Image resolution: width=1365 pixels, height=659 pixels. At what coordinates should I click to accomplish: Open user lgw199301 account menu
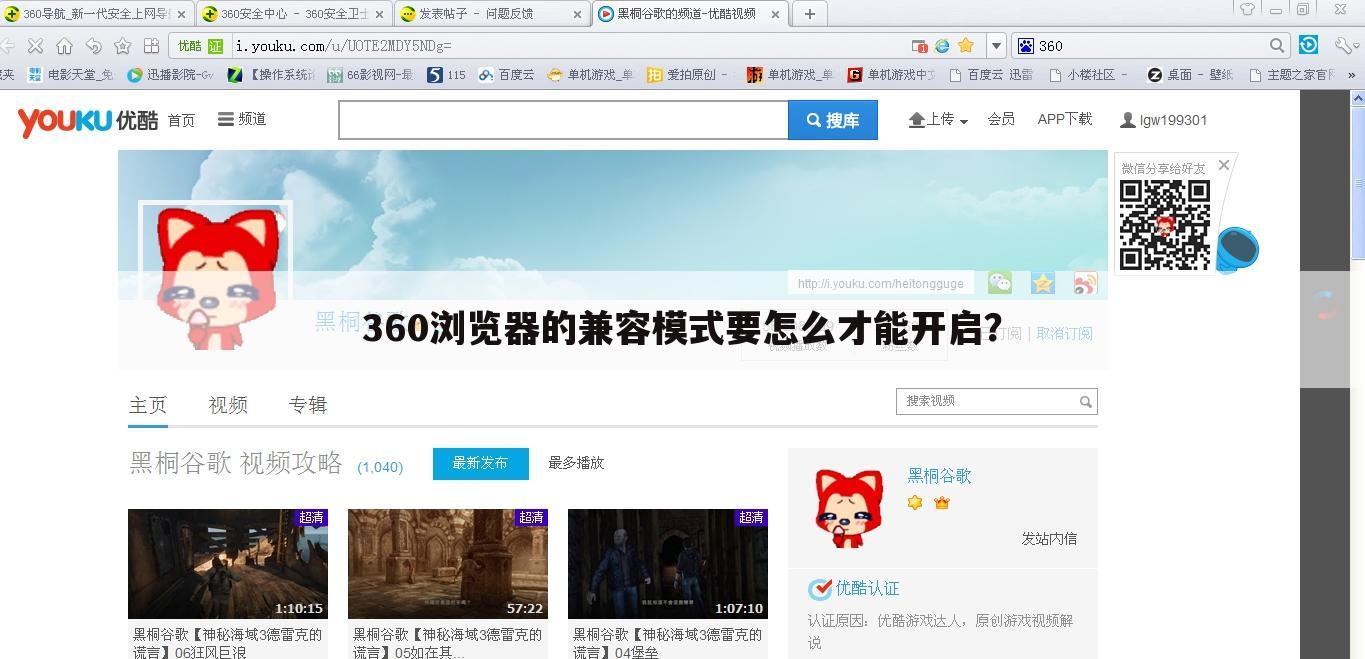click(1164, 120)
